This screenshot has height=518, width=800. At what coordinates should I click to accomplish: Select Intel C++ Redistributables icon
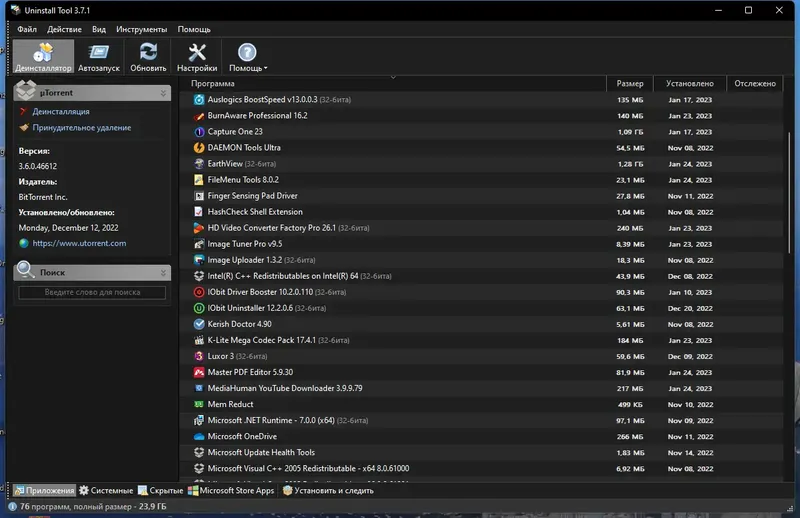point(199,276)
